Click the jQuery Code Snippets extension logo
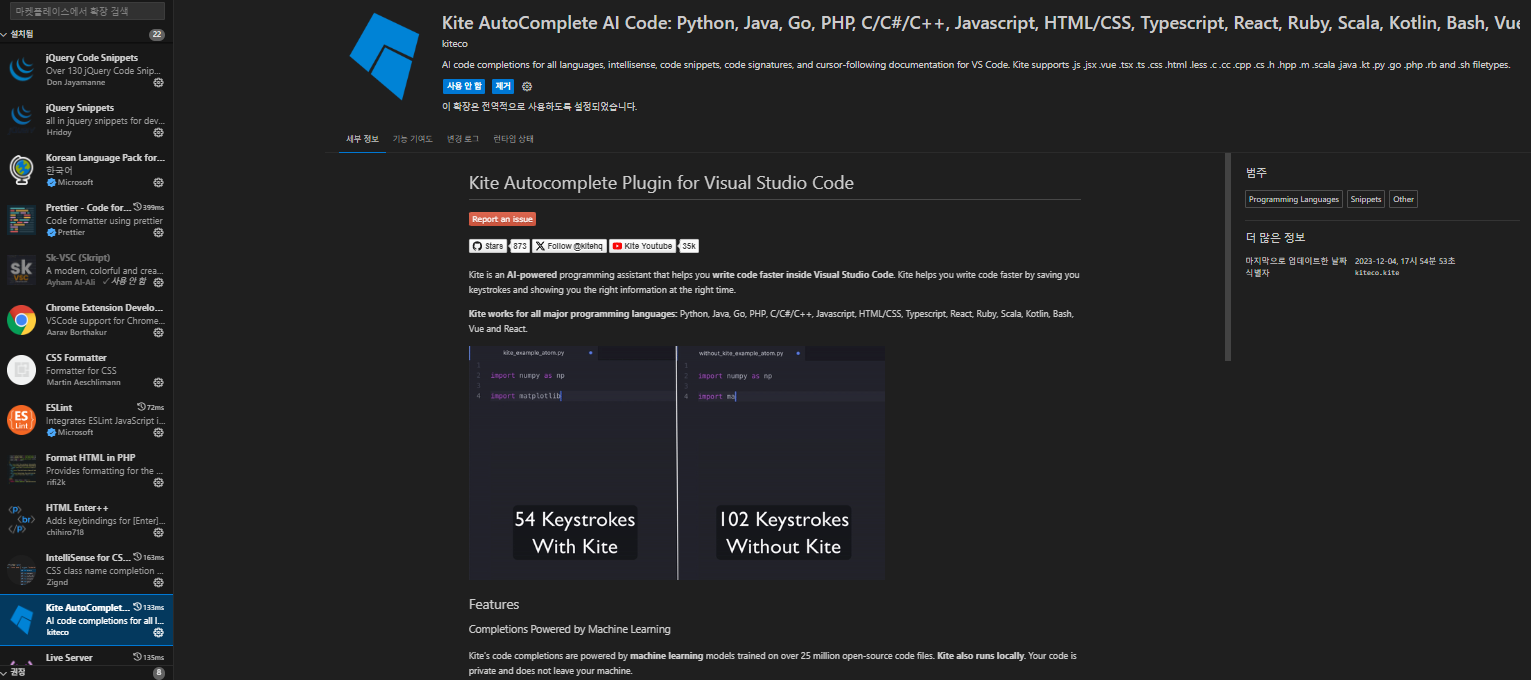Screen dimensions: 1531x680 point(22,70)
